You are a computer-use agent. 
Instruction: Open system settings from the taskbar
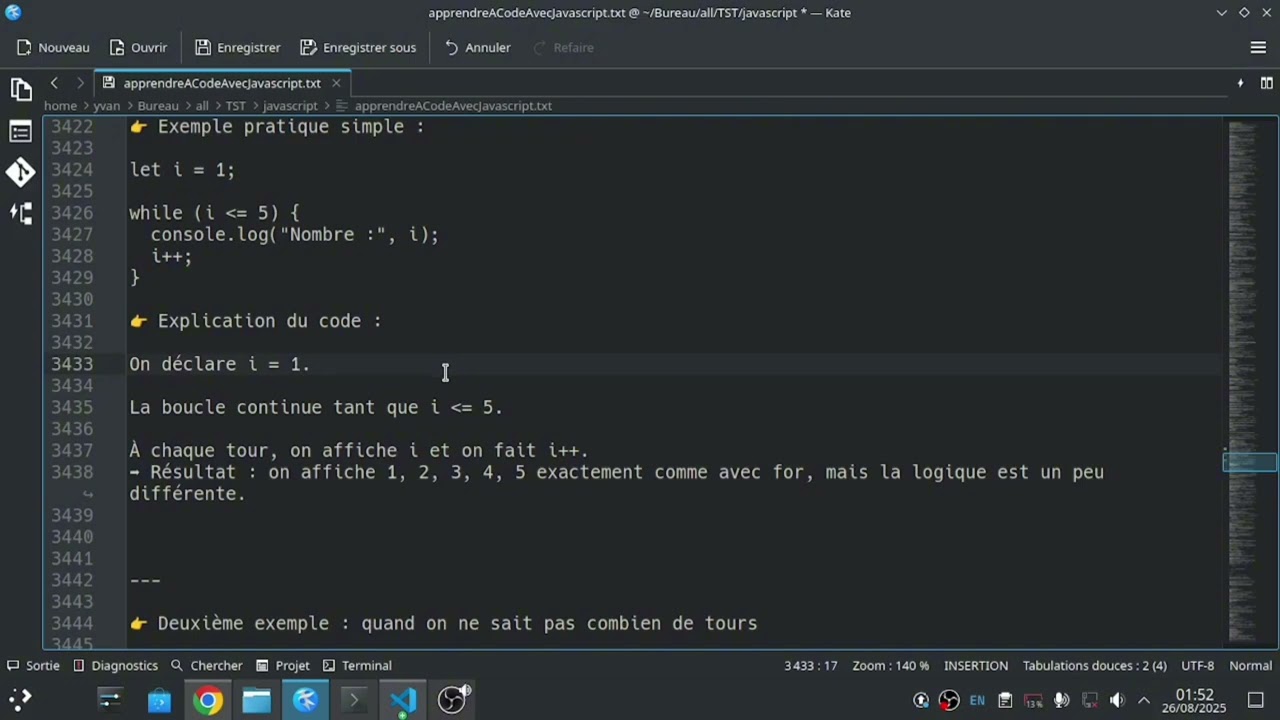coord(109,700)
